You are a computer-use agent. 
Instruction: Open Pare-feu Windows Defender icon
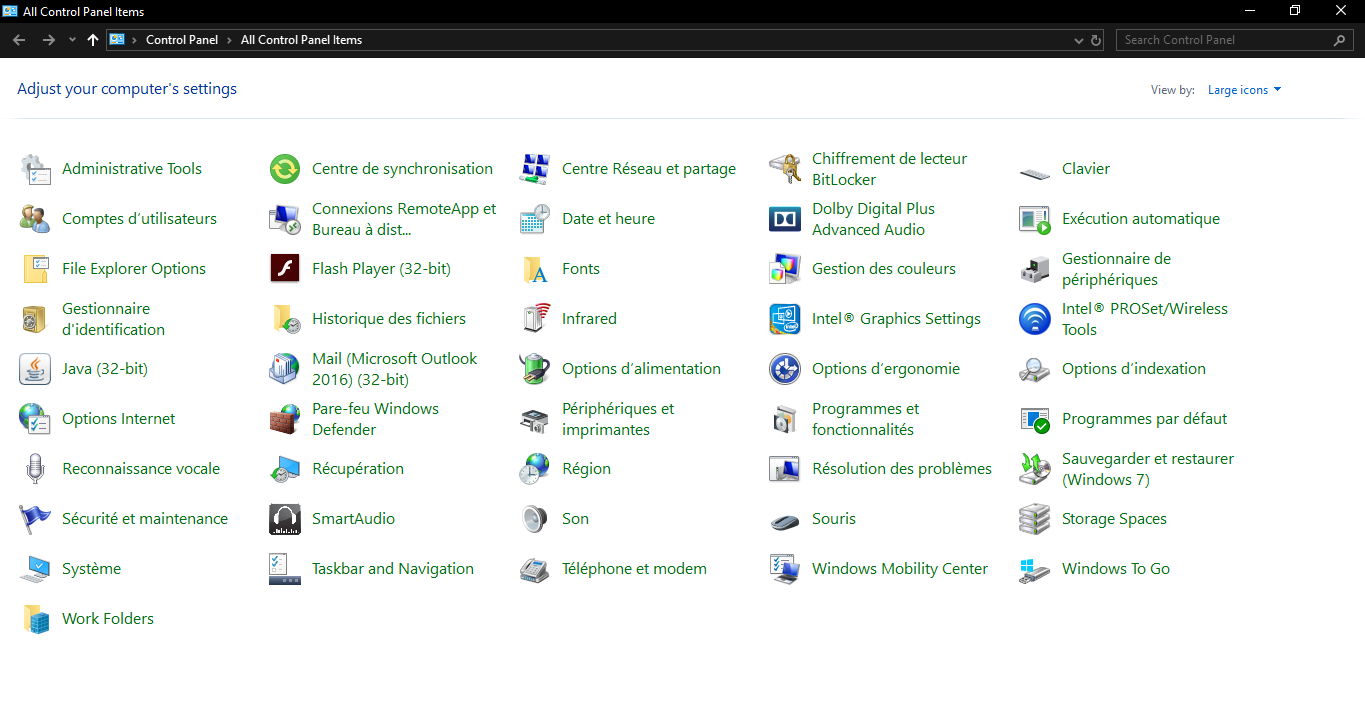pos(285,419)
